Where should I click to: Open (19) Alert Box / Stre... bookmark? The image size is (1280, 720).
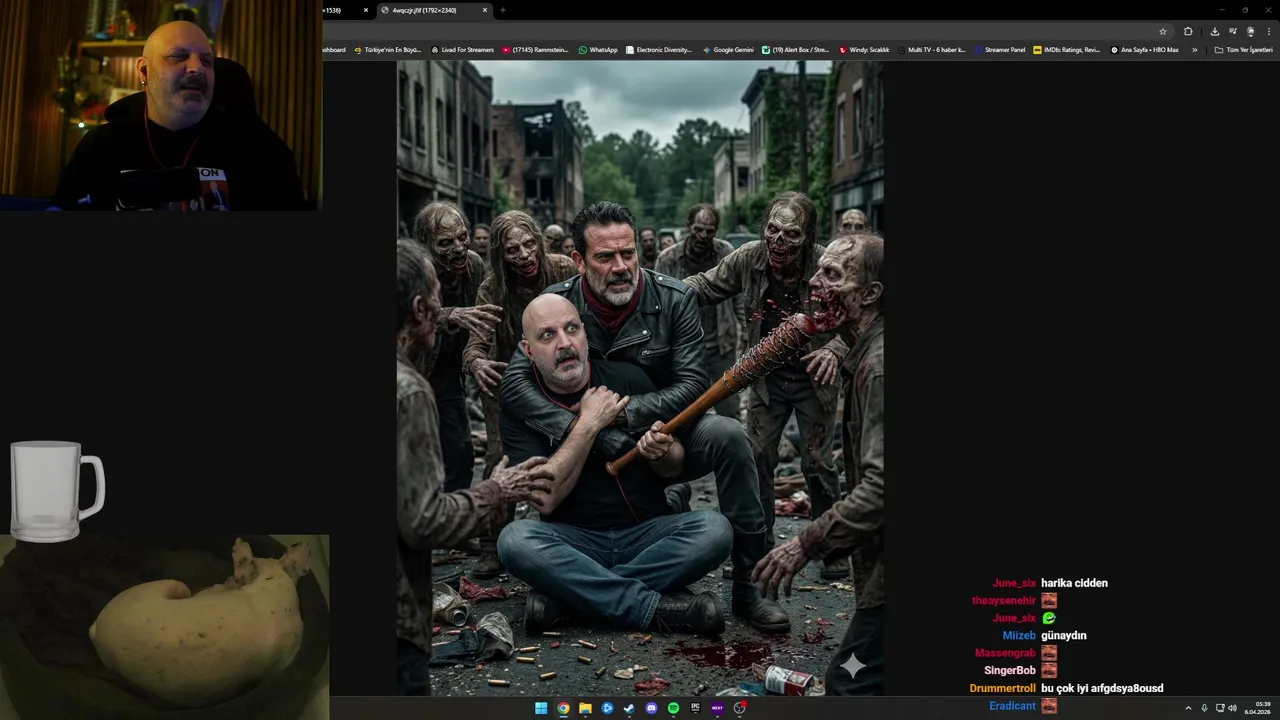tap(796, 49)
